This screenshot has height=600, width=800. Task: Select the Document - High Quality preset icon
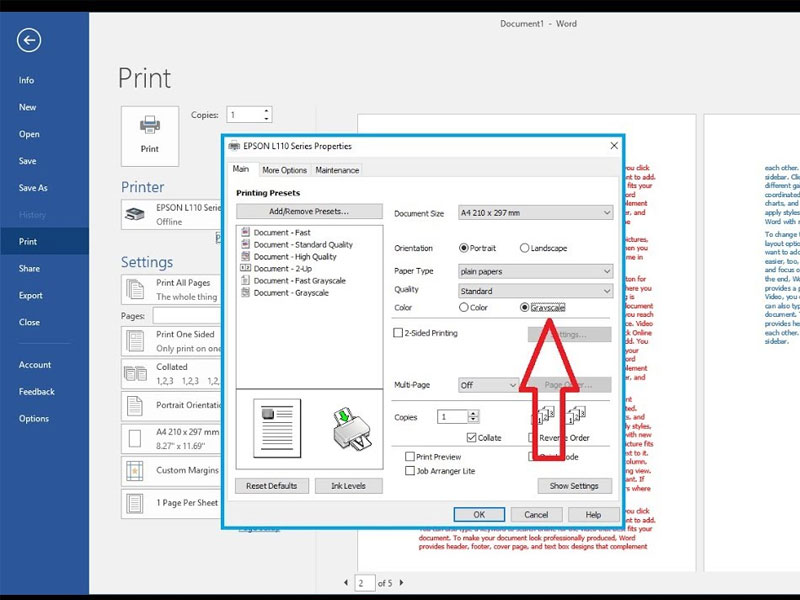[245, 256]
